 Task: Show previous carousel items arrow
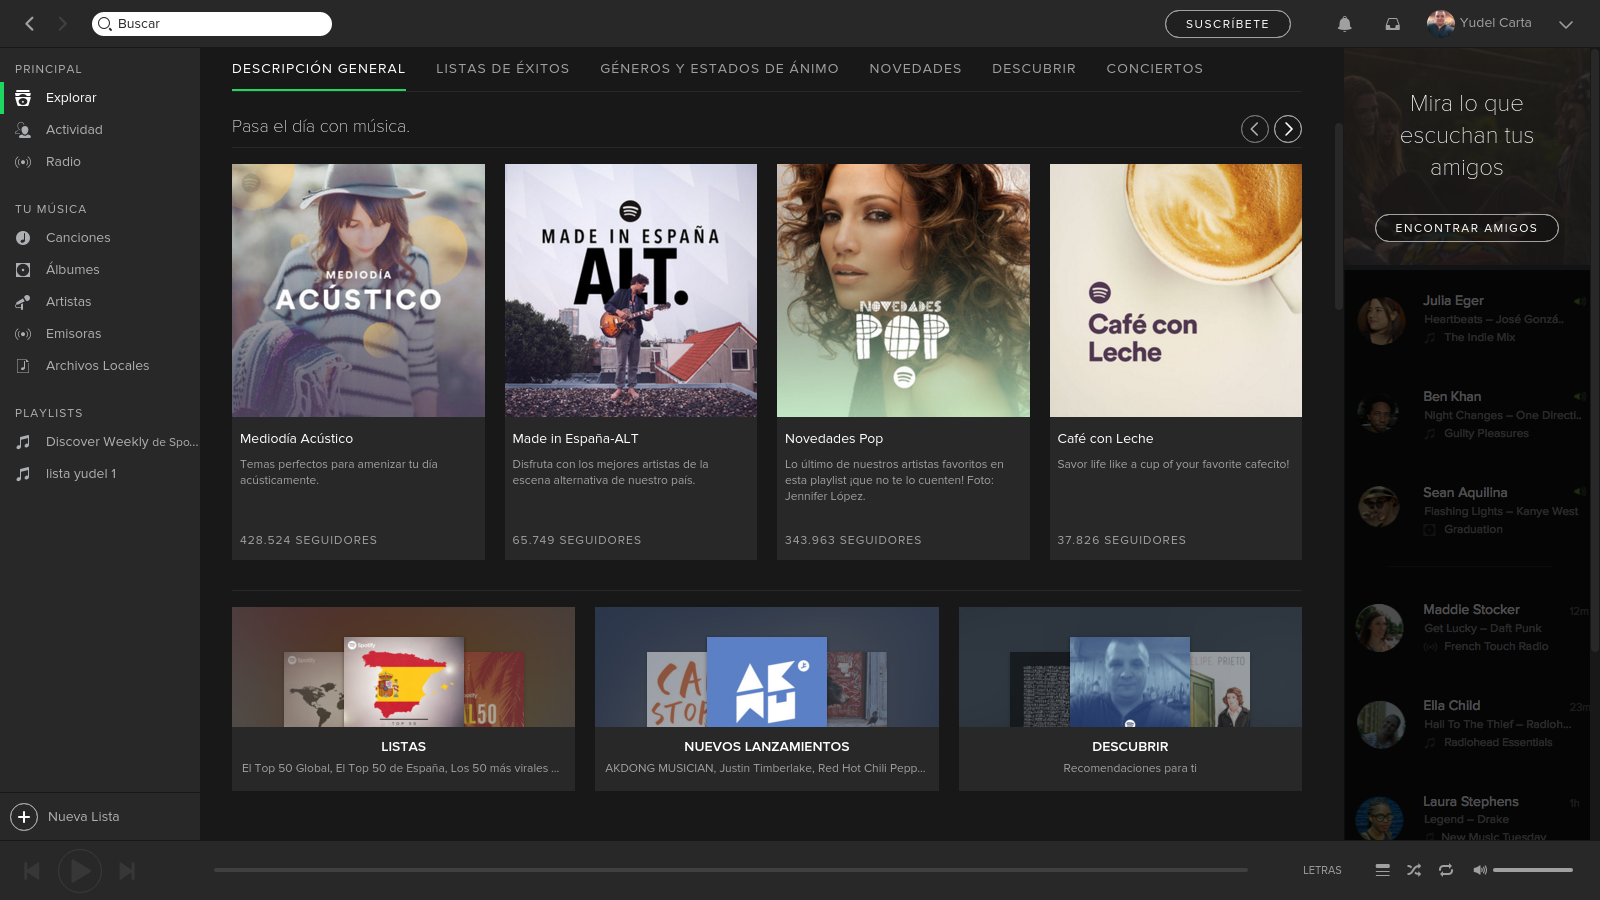1255,129
